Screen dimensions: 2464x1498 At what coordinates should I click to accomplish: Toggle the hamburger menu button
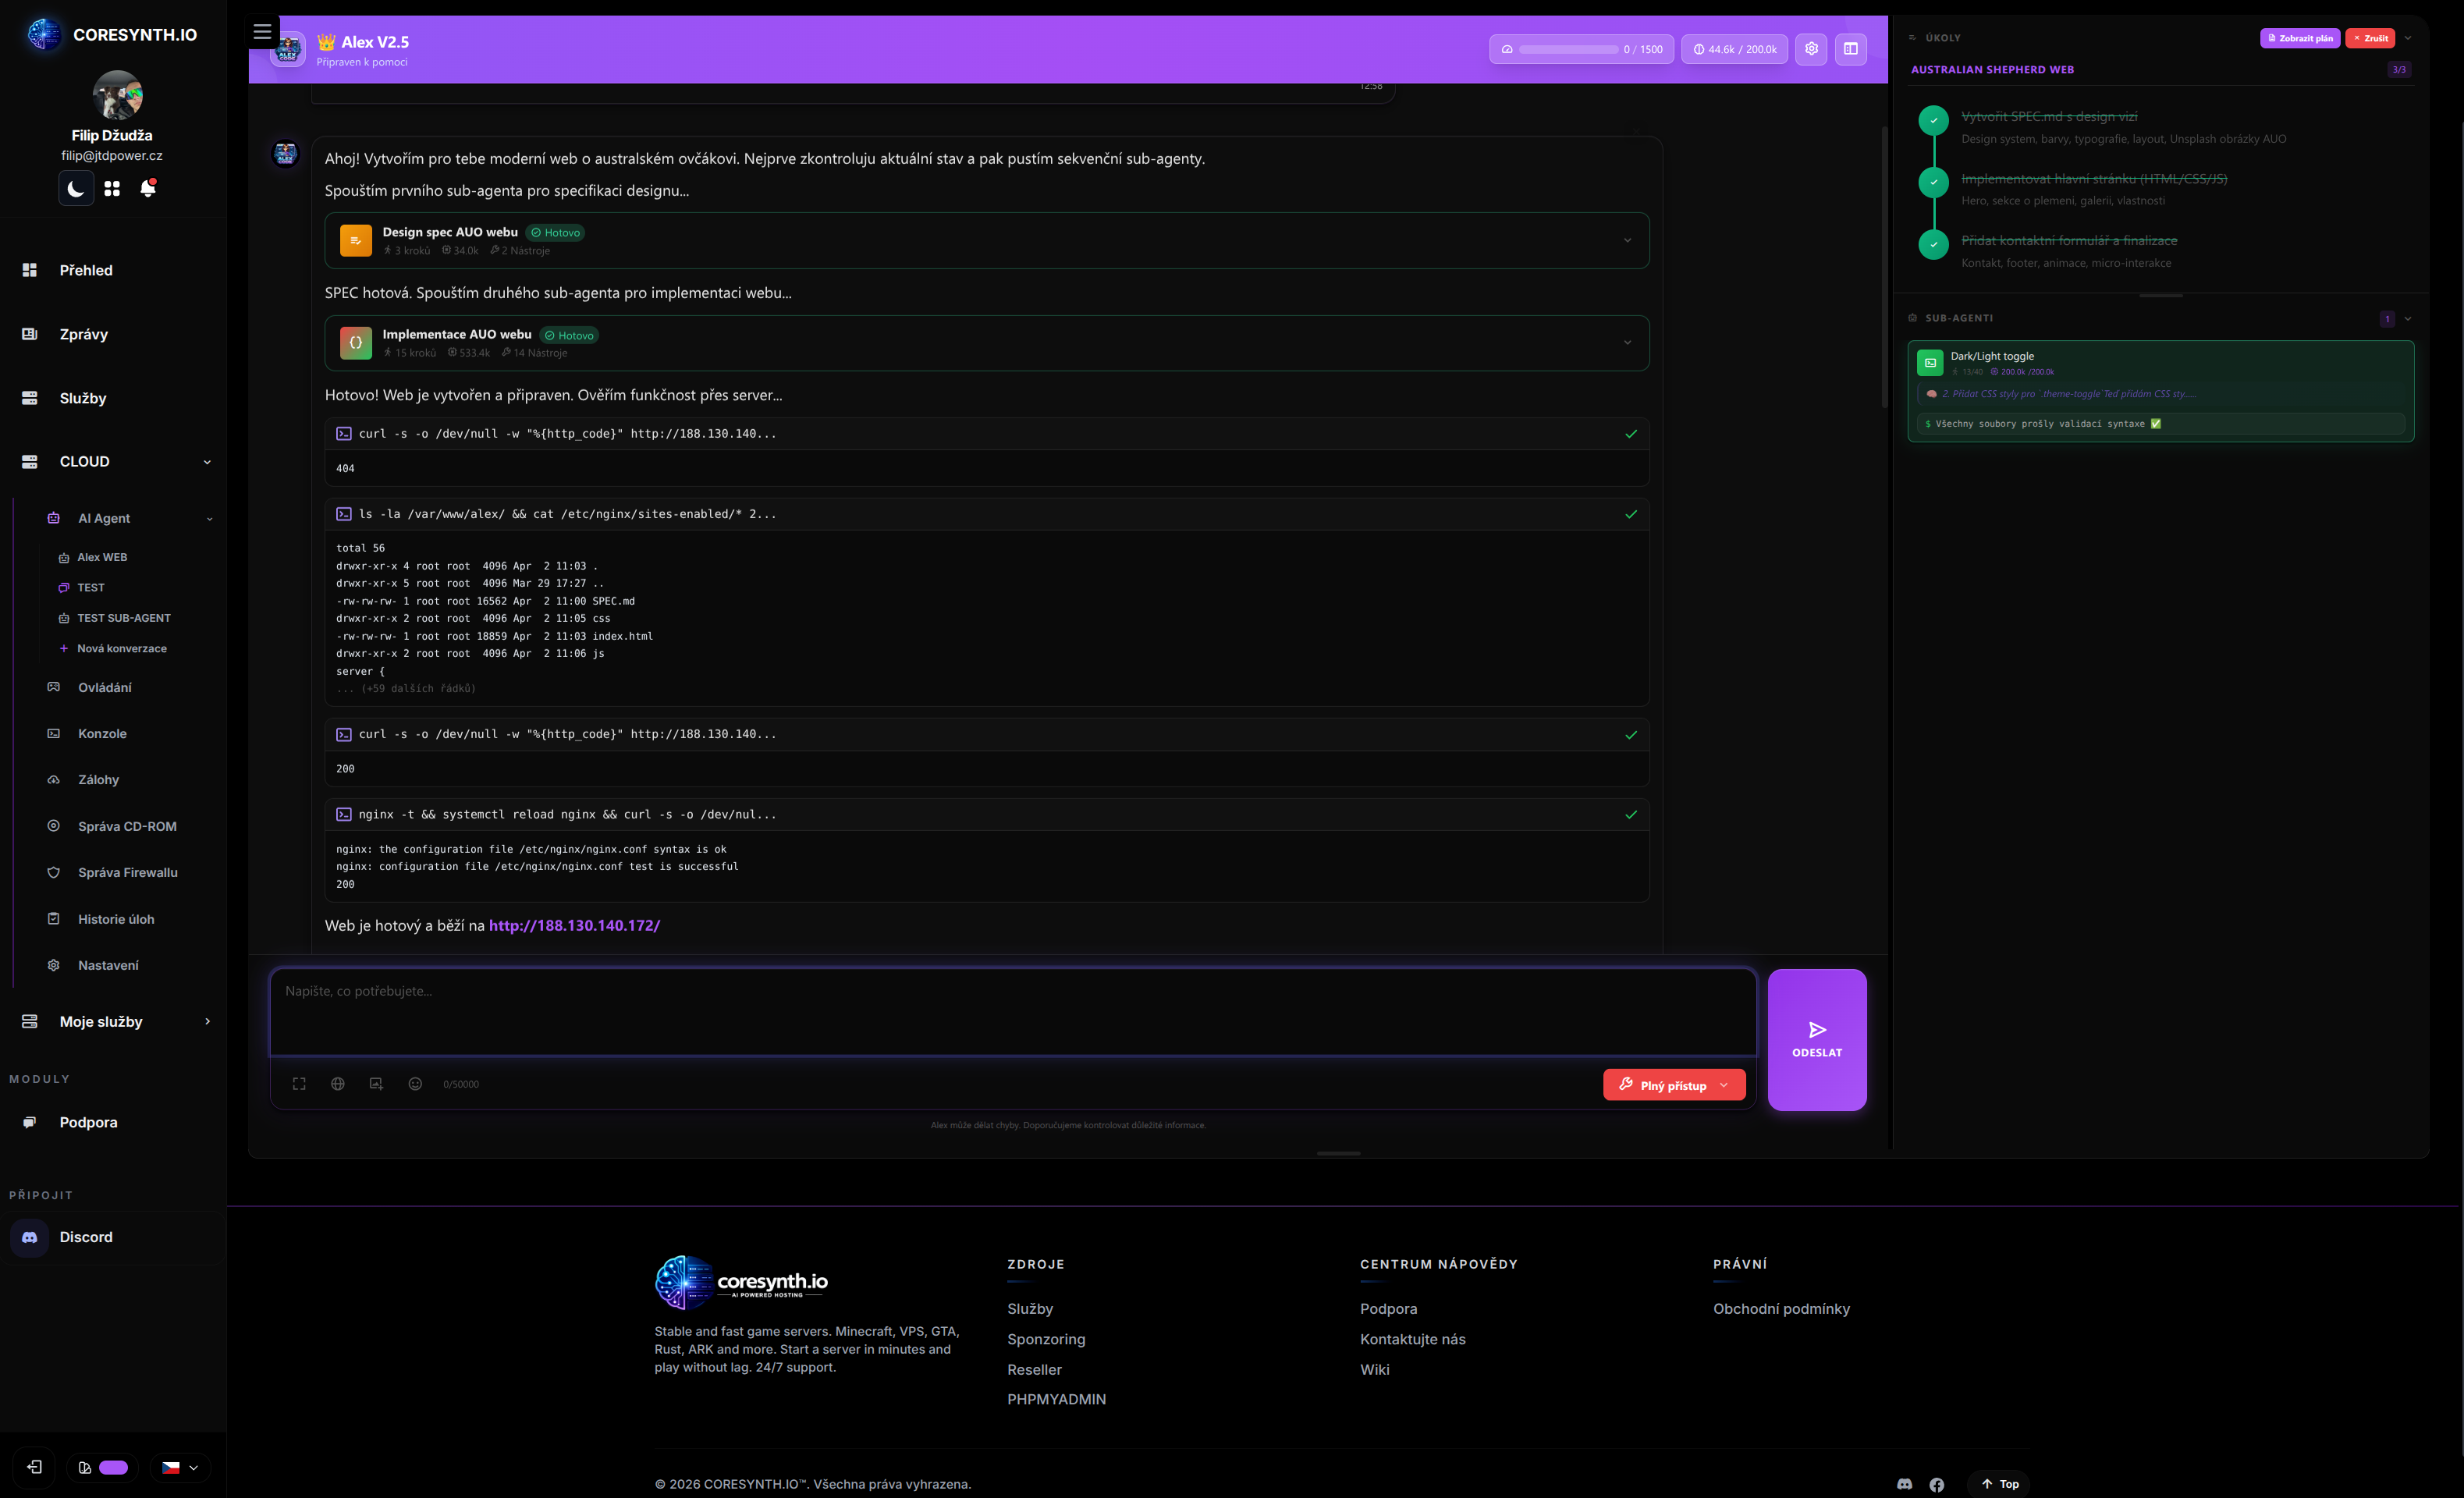pyautogui.click(x=263, y=31)
